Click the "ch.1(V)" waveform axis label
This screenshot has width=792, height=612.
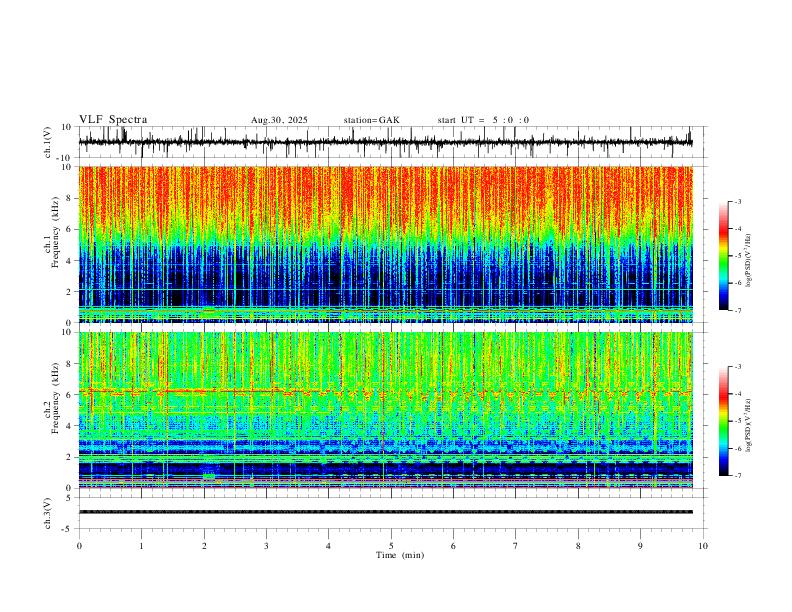pyautogui.click(x=48, y=142)
